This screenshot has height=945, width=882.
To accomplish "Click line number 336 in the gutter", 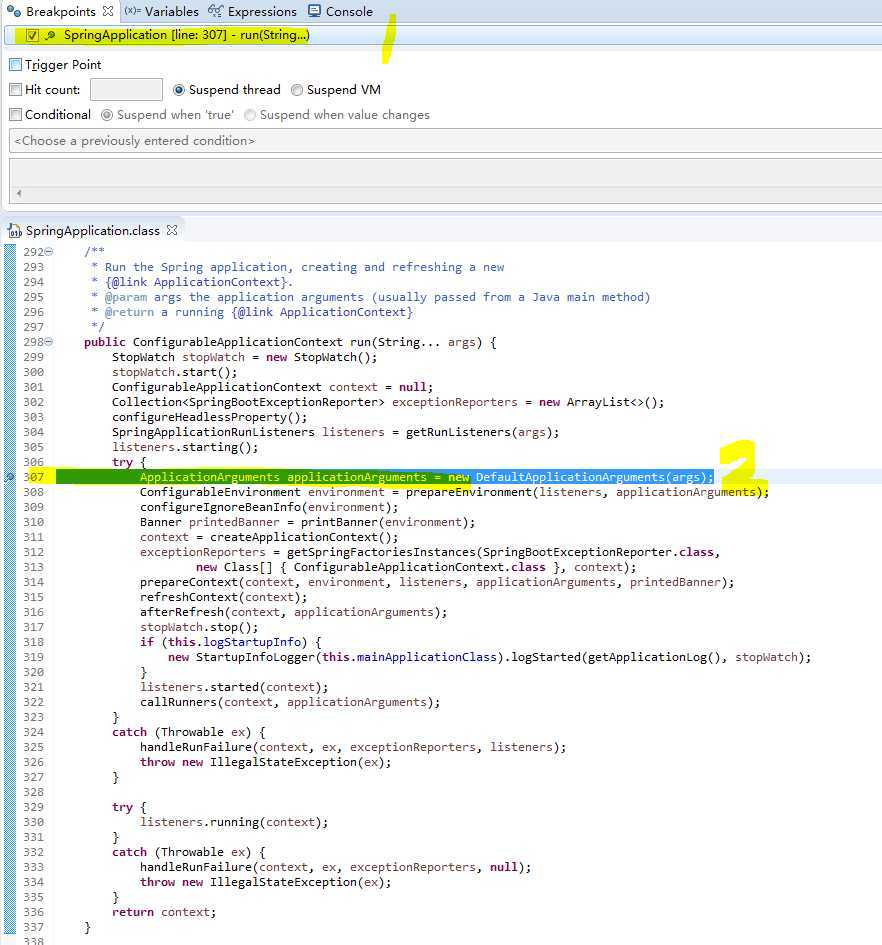I will coord(33,912).
